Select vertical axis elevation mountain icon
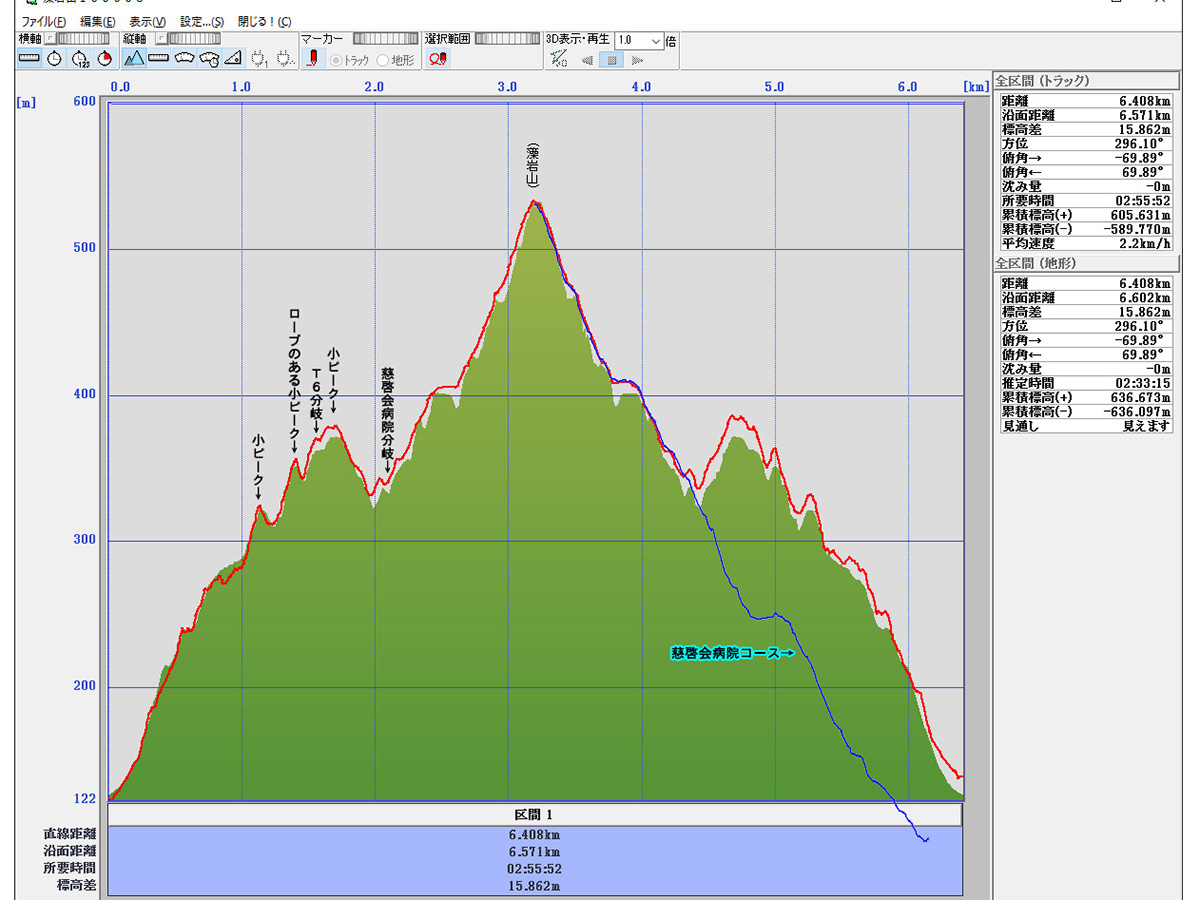 tap(134, 59)
